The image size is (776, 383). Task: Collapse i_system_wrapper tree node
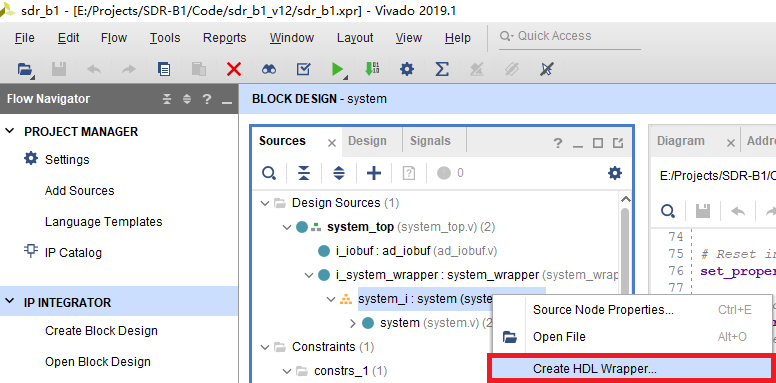point(309,275)
